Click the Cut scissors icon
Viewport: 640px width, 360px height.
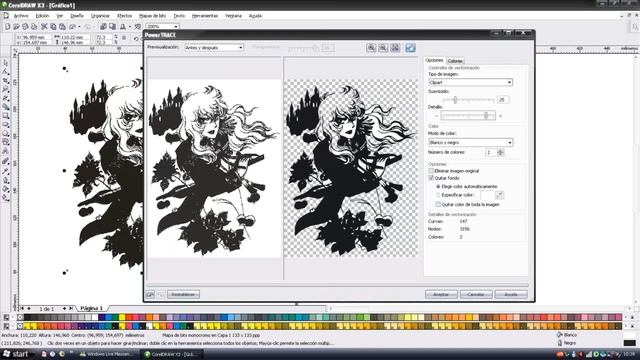tap(44, 27)
